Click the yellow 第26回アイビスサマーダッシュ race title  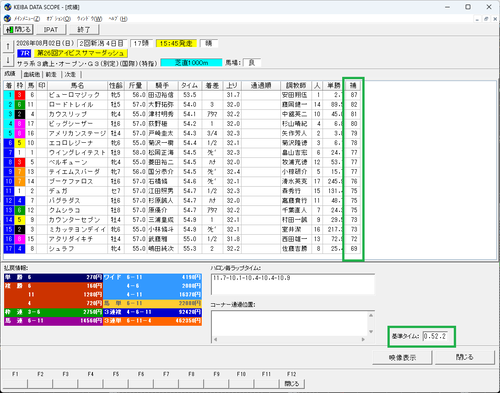80,53
